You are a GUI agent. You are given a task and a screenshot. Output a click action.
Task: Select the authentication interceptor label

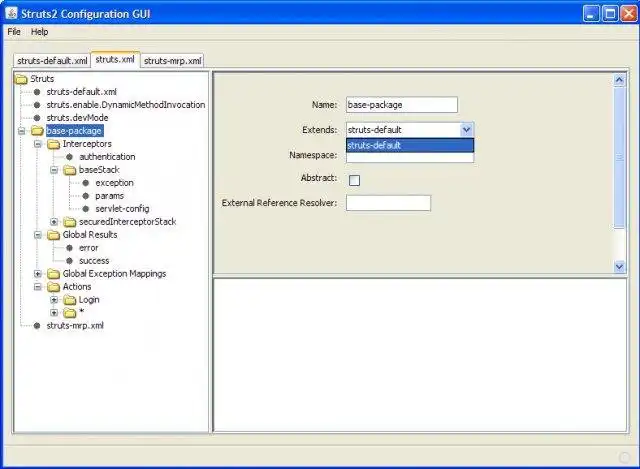click(107, 157)
